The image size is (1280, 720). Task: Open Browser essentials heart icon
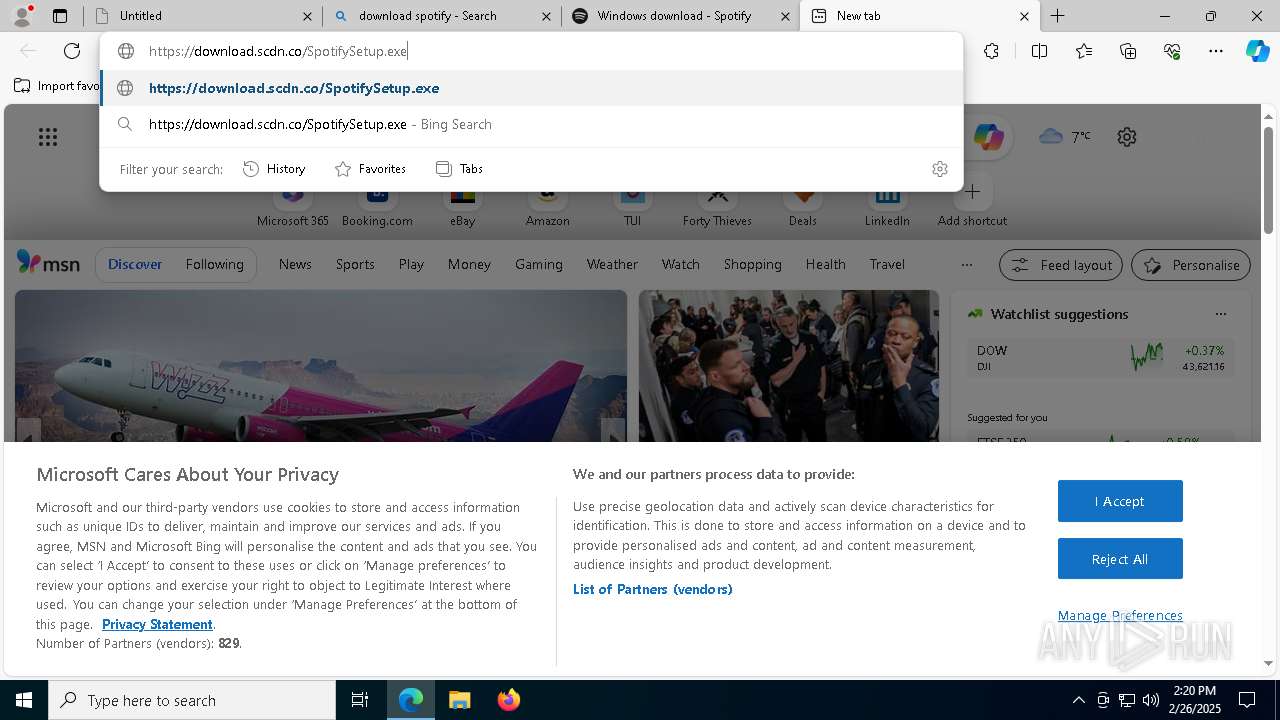1172,51
